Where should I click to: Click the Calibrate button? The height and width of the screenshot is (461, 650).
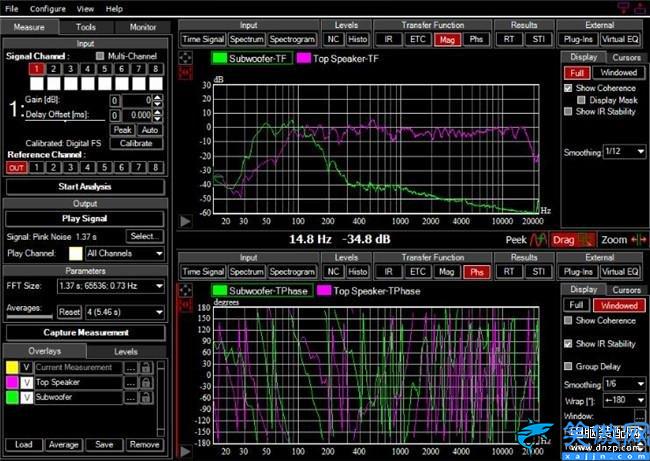(136, 143)
